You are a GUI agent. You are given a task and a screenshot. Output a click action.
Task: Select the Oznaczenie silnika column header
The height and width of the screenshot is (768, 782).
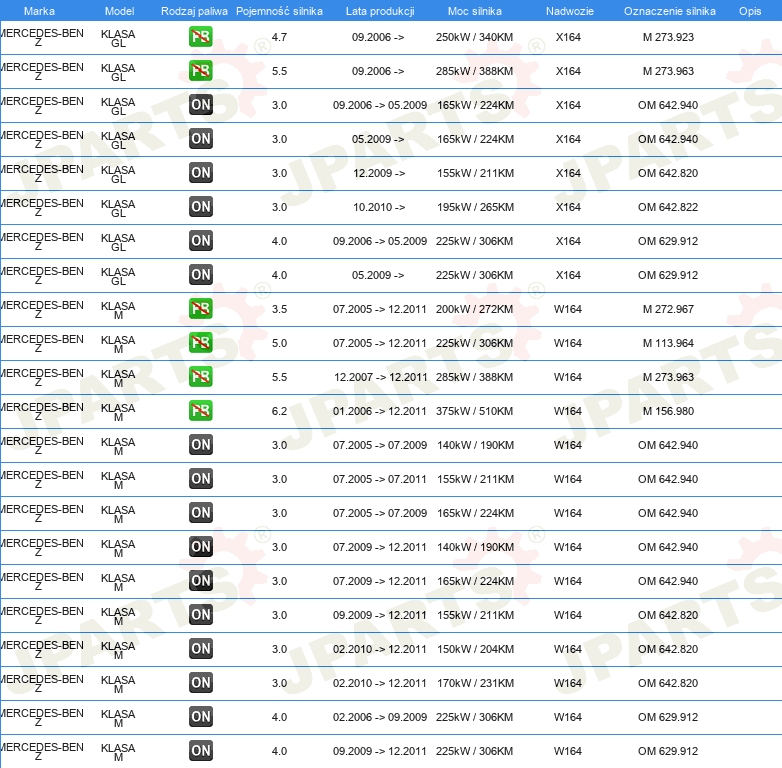click(x=669, y=10)
